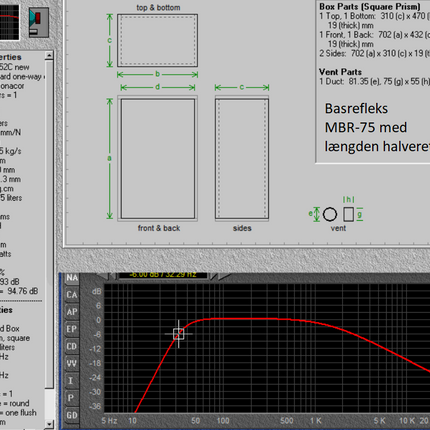Click the "vent" label
This screenshot has height=430, width=430.
[x=338, y=228]
